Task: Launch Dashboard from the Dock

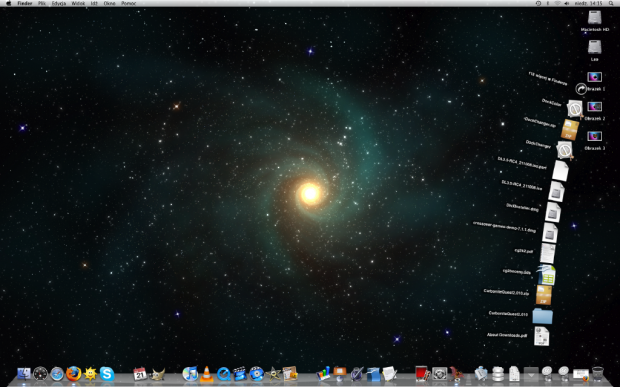Action: click(40, 374)
